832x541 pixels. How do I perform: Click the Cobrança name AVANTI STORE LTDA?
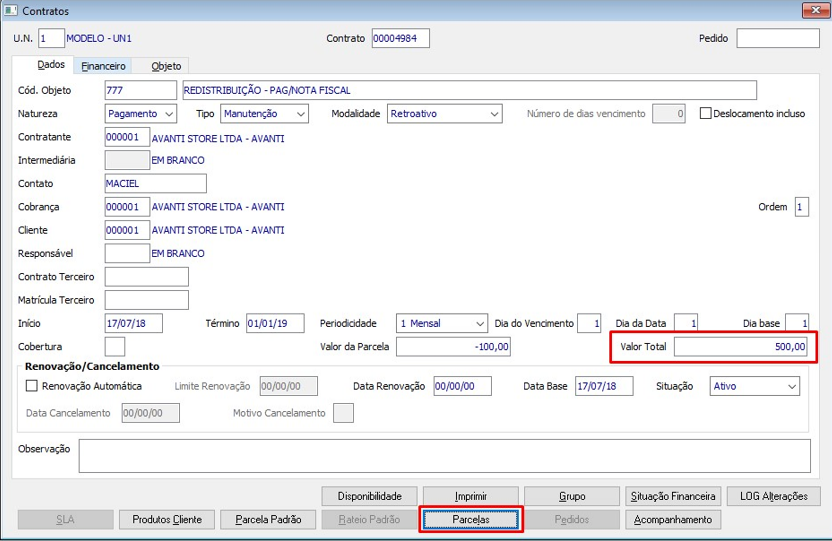pyautogui.click(x=218, y=207)
